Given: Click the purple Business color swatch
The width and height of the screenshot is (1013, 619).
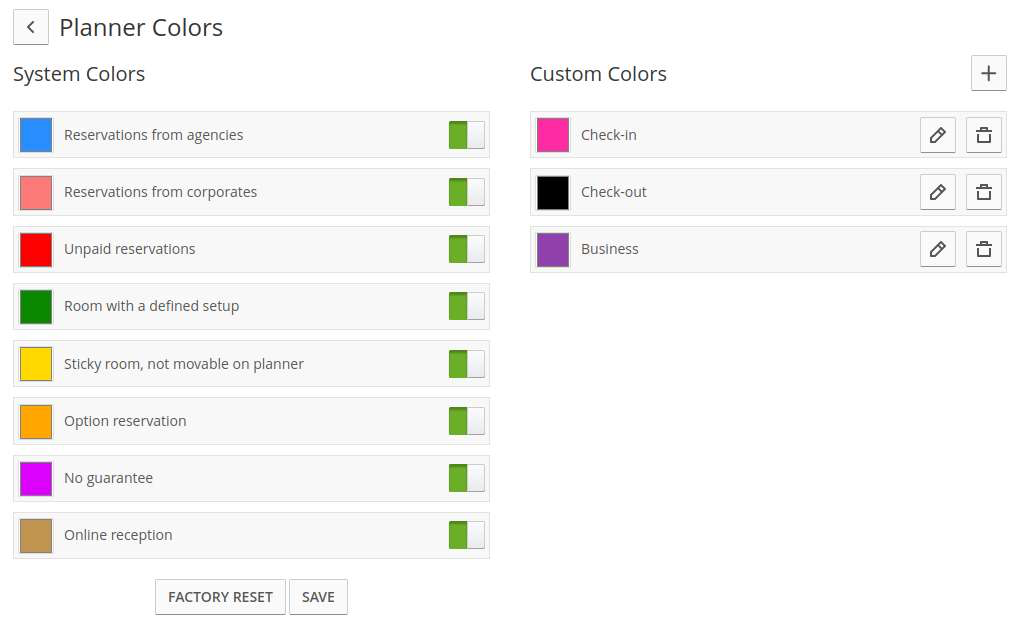Looking at the screenshot, I should tap(553, 249).
